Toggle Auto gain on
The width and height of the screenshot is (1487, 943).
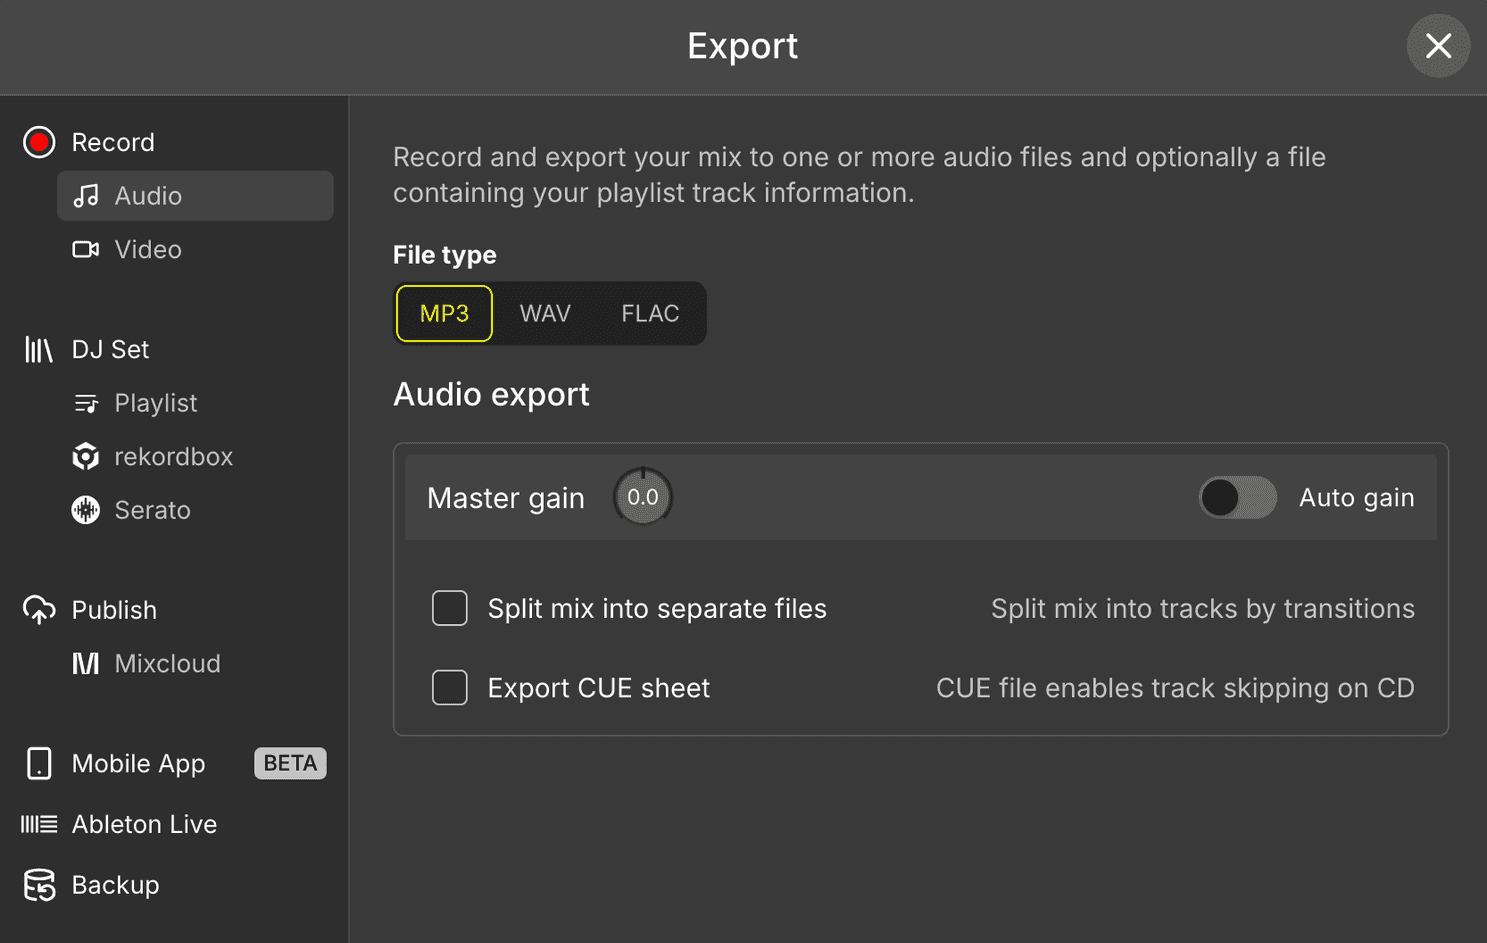click(1237, 497)
